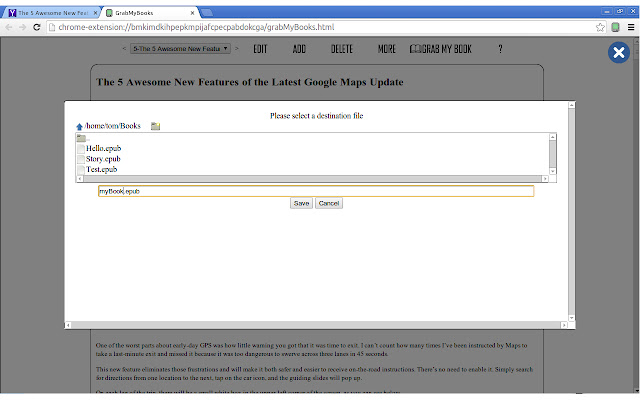Screen dimensions: 640x400
Task: Click the Story.epub file icon
Action: tap(81, 159)
